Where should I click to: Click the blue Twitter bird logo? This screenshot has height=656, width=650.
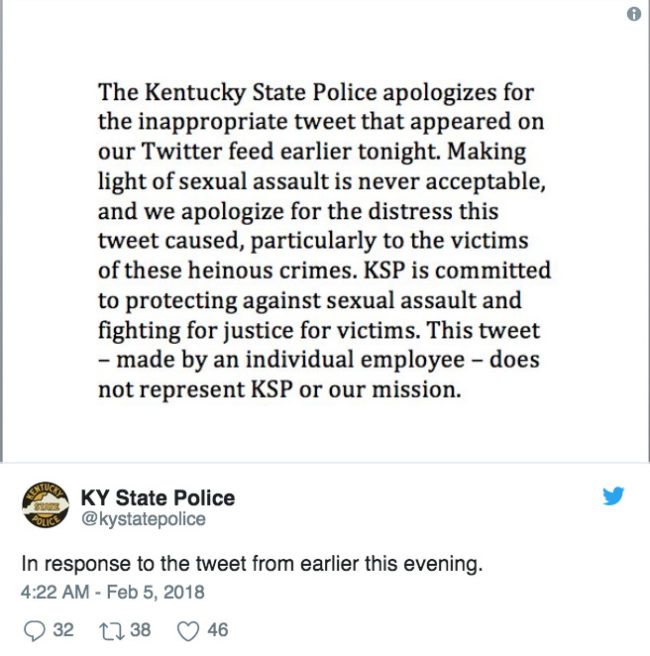click(x=613, y=496)
